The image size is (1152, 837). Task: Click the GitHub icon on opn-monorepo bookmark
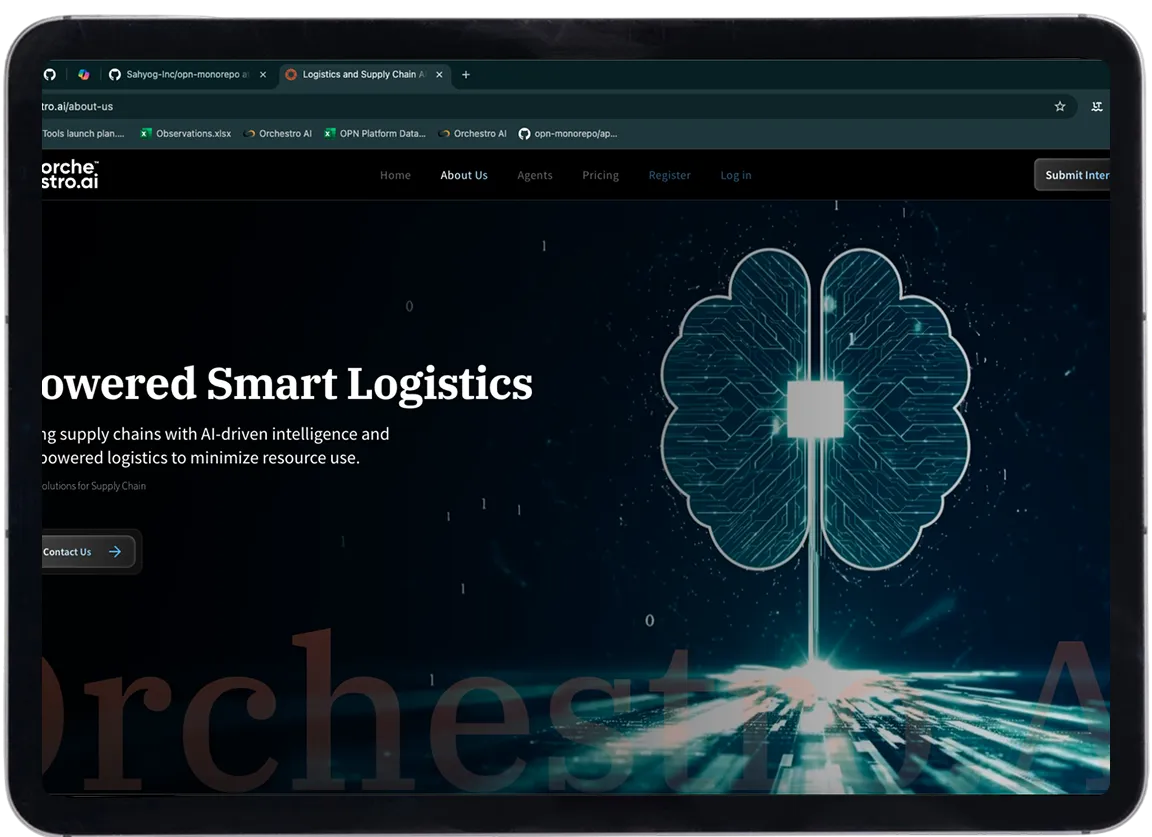524,133
